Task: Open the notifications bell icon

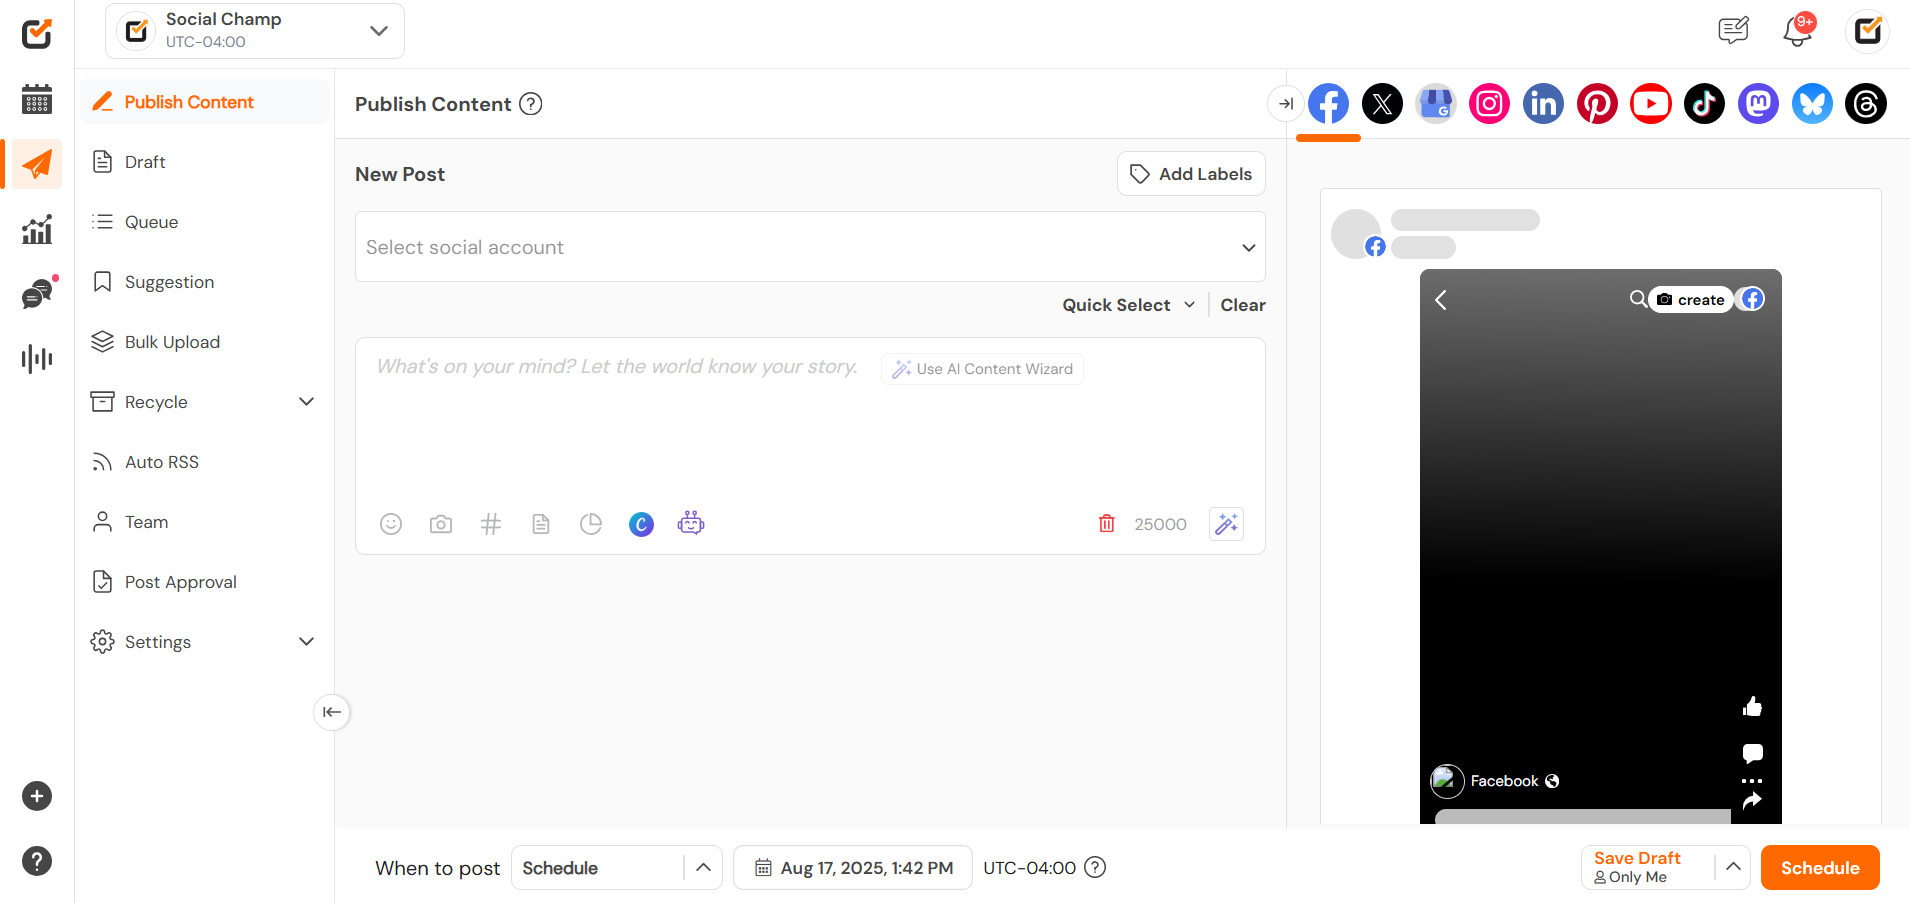Action: [1798, 30]
